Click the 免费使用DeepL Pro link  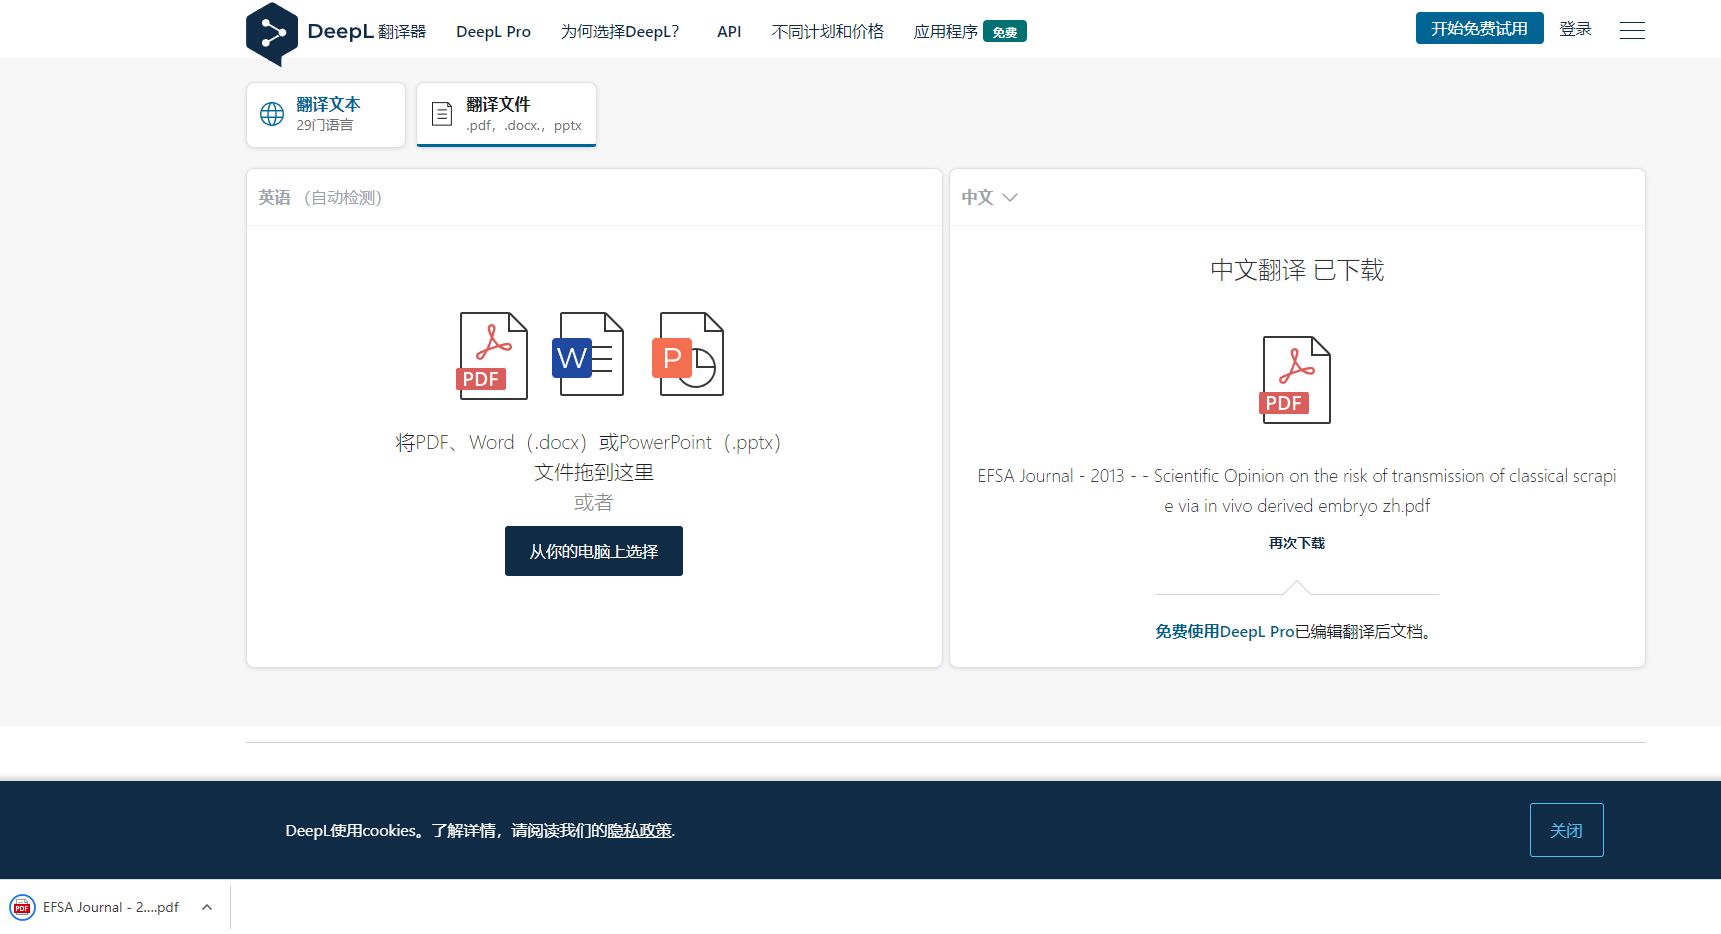click(x=1225, y=632)
